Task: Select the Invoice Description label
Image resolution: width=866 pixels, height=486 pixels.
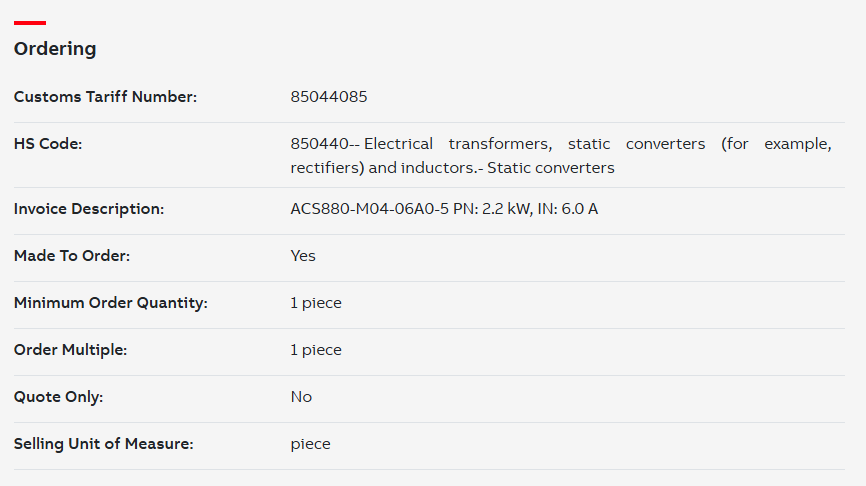Action: [89, 209]
